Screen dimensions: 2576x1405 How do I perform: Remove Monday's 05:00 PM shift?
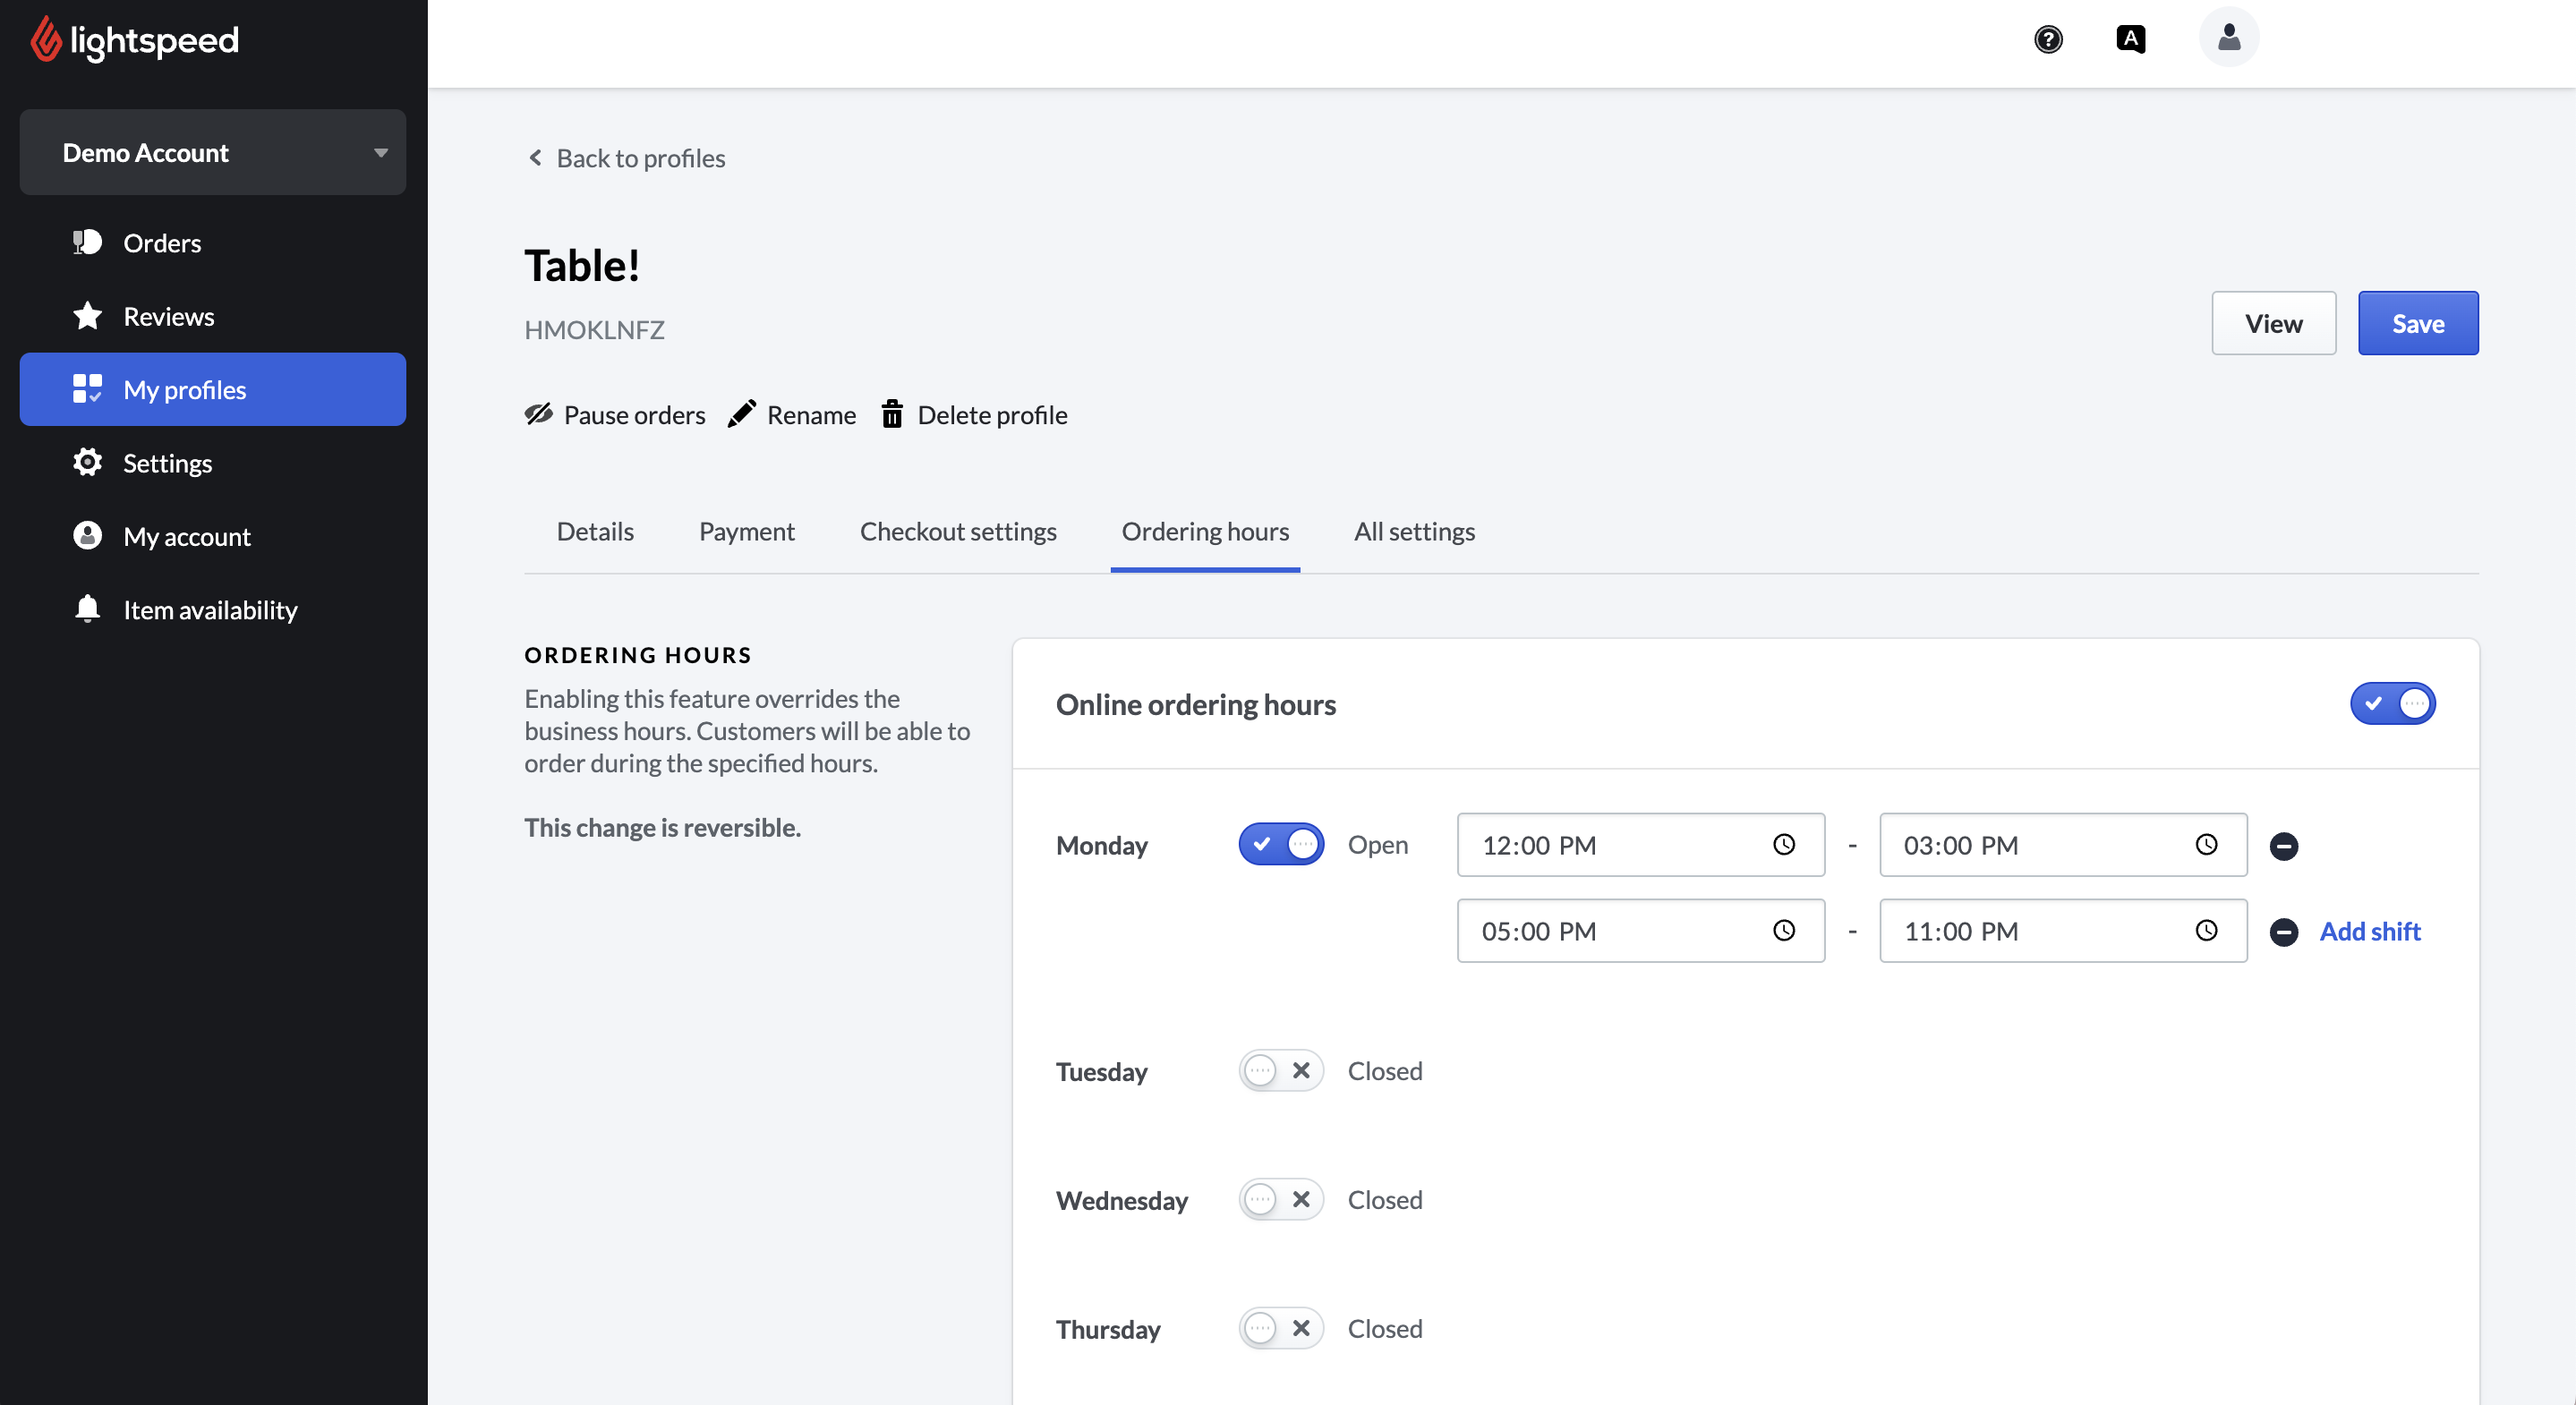point(2283,932)
